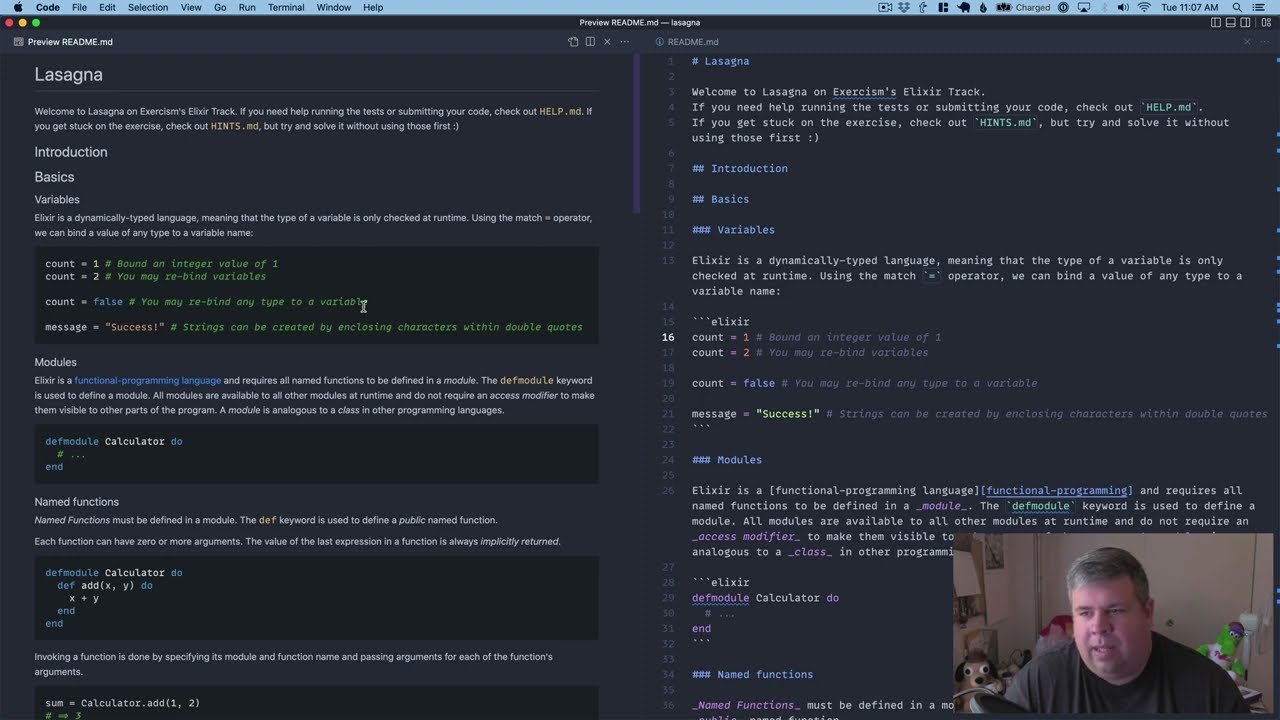Open the Apple menu
The image size is (1280, 720).
(17, 7)
